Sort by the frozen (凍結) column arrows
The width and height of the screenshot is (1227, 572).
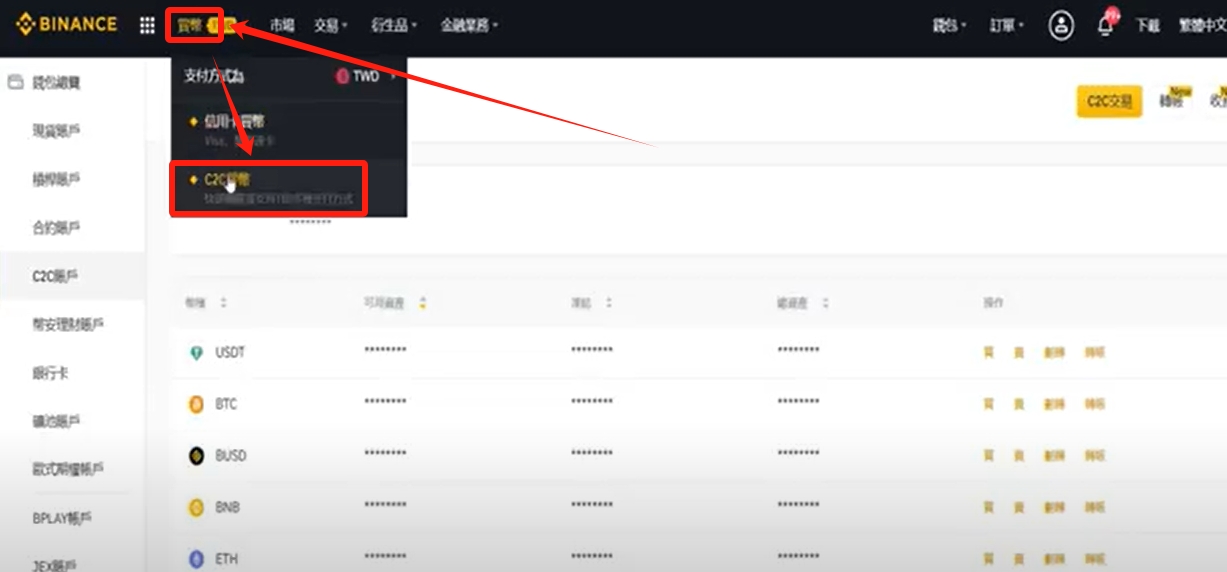click(x=608, y=302)
